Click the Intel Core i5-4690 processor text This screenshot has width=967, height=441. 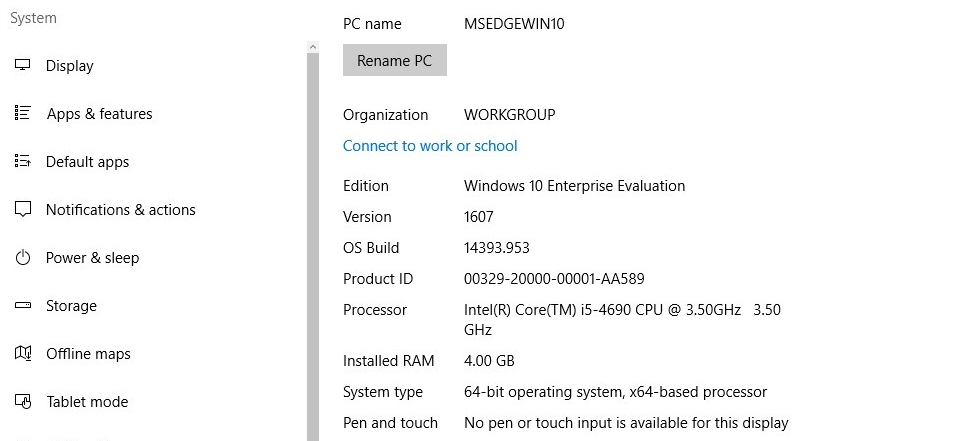point(622,319)
